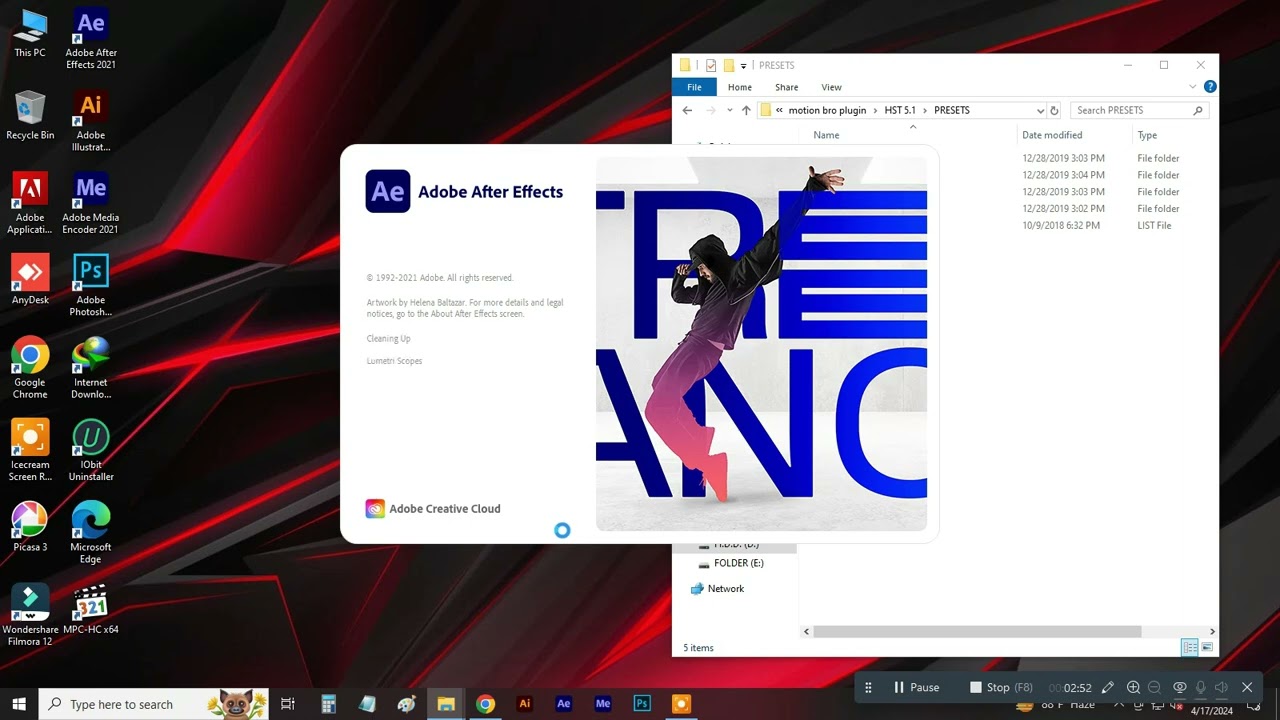Open Photoshop from the taskbar
The height and width of the screenshot is (720, 1280).
tap(642, 704)
